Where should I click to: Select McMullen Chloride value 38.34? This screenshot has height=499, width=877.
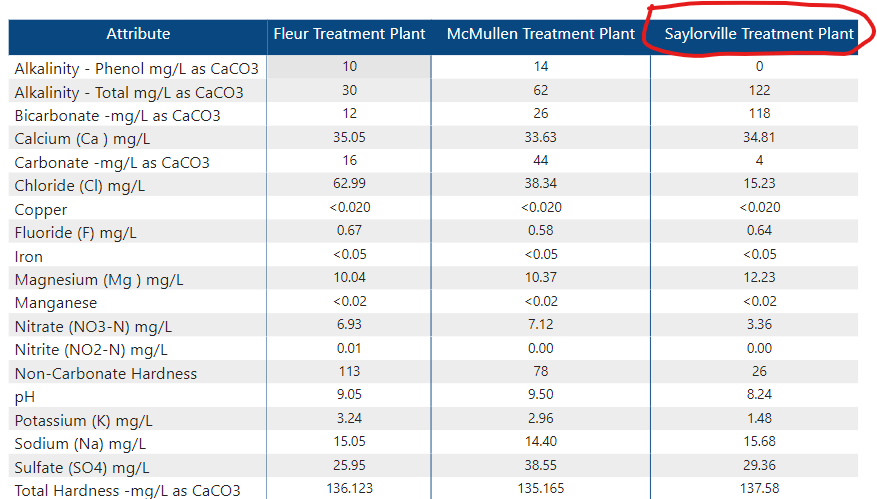pos(541,183)
